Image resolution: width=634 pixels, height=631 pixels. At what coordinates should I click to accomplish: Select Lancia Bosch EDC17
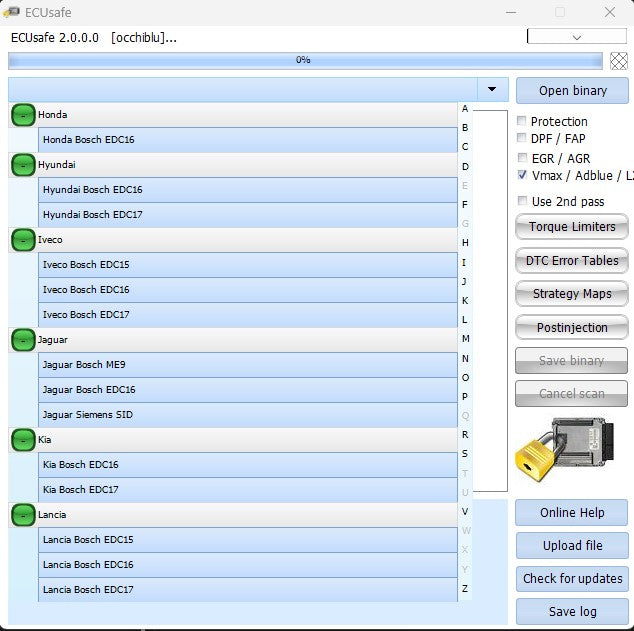(x=248, y=590)
